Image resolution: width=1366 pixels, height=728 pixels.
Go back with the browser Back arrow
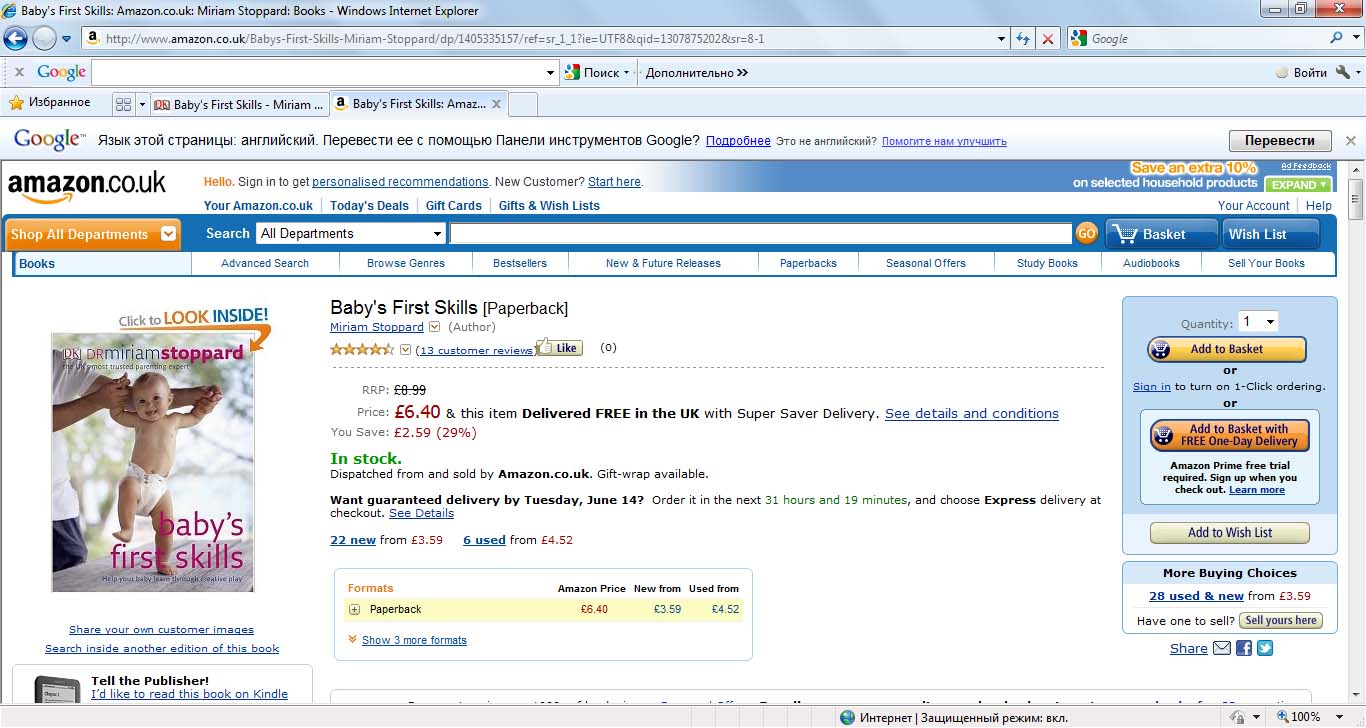coord(15,38)
